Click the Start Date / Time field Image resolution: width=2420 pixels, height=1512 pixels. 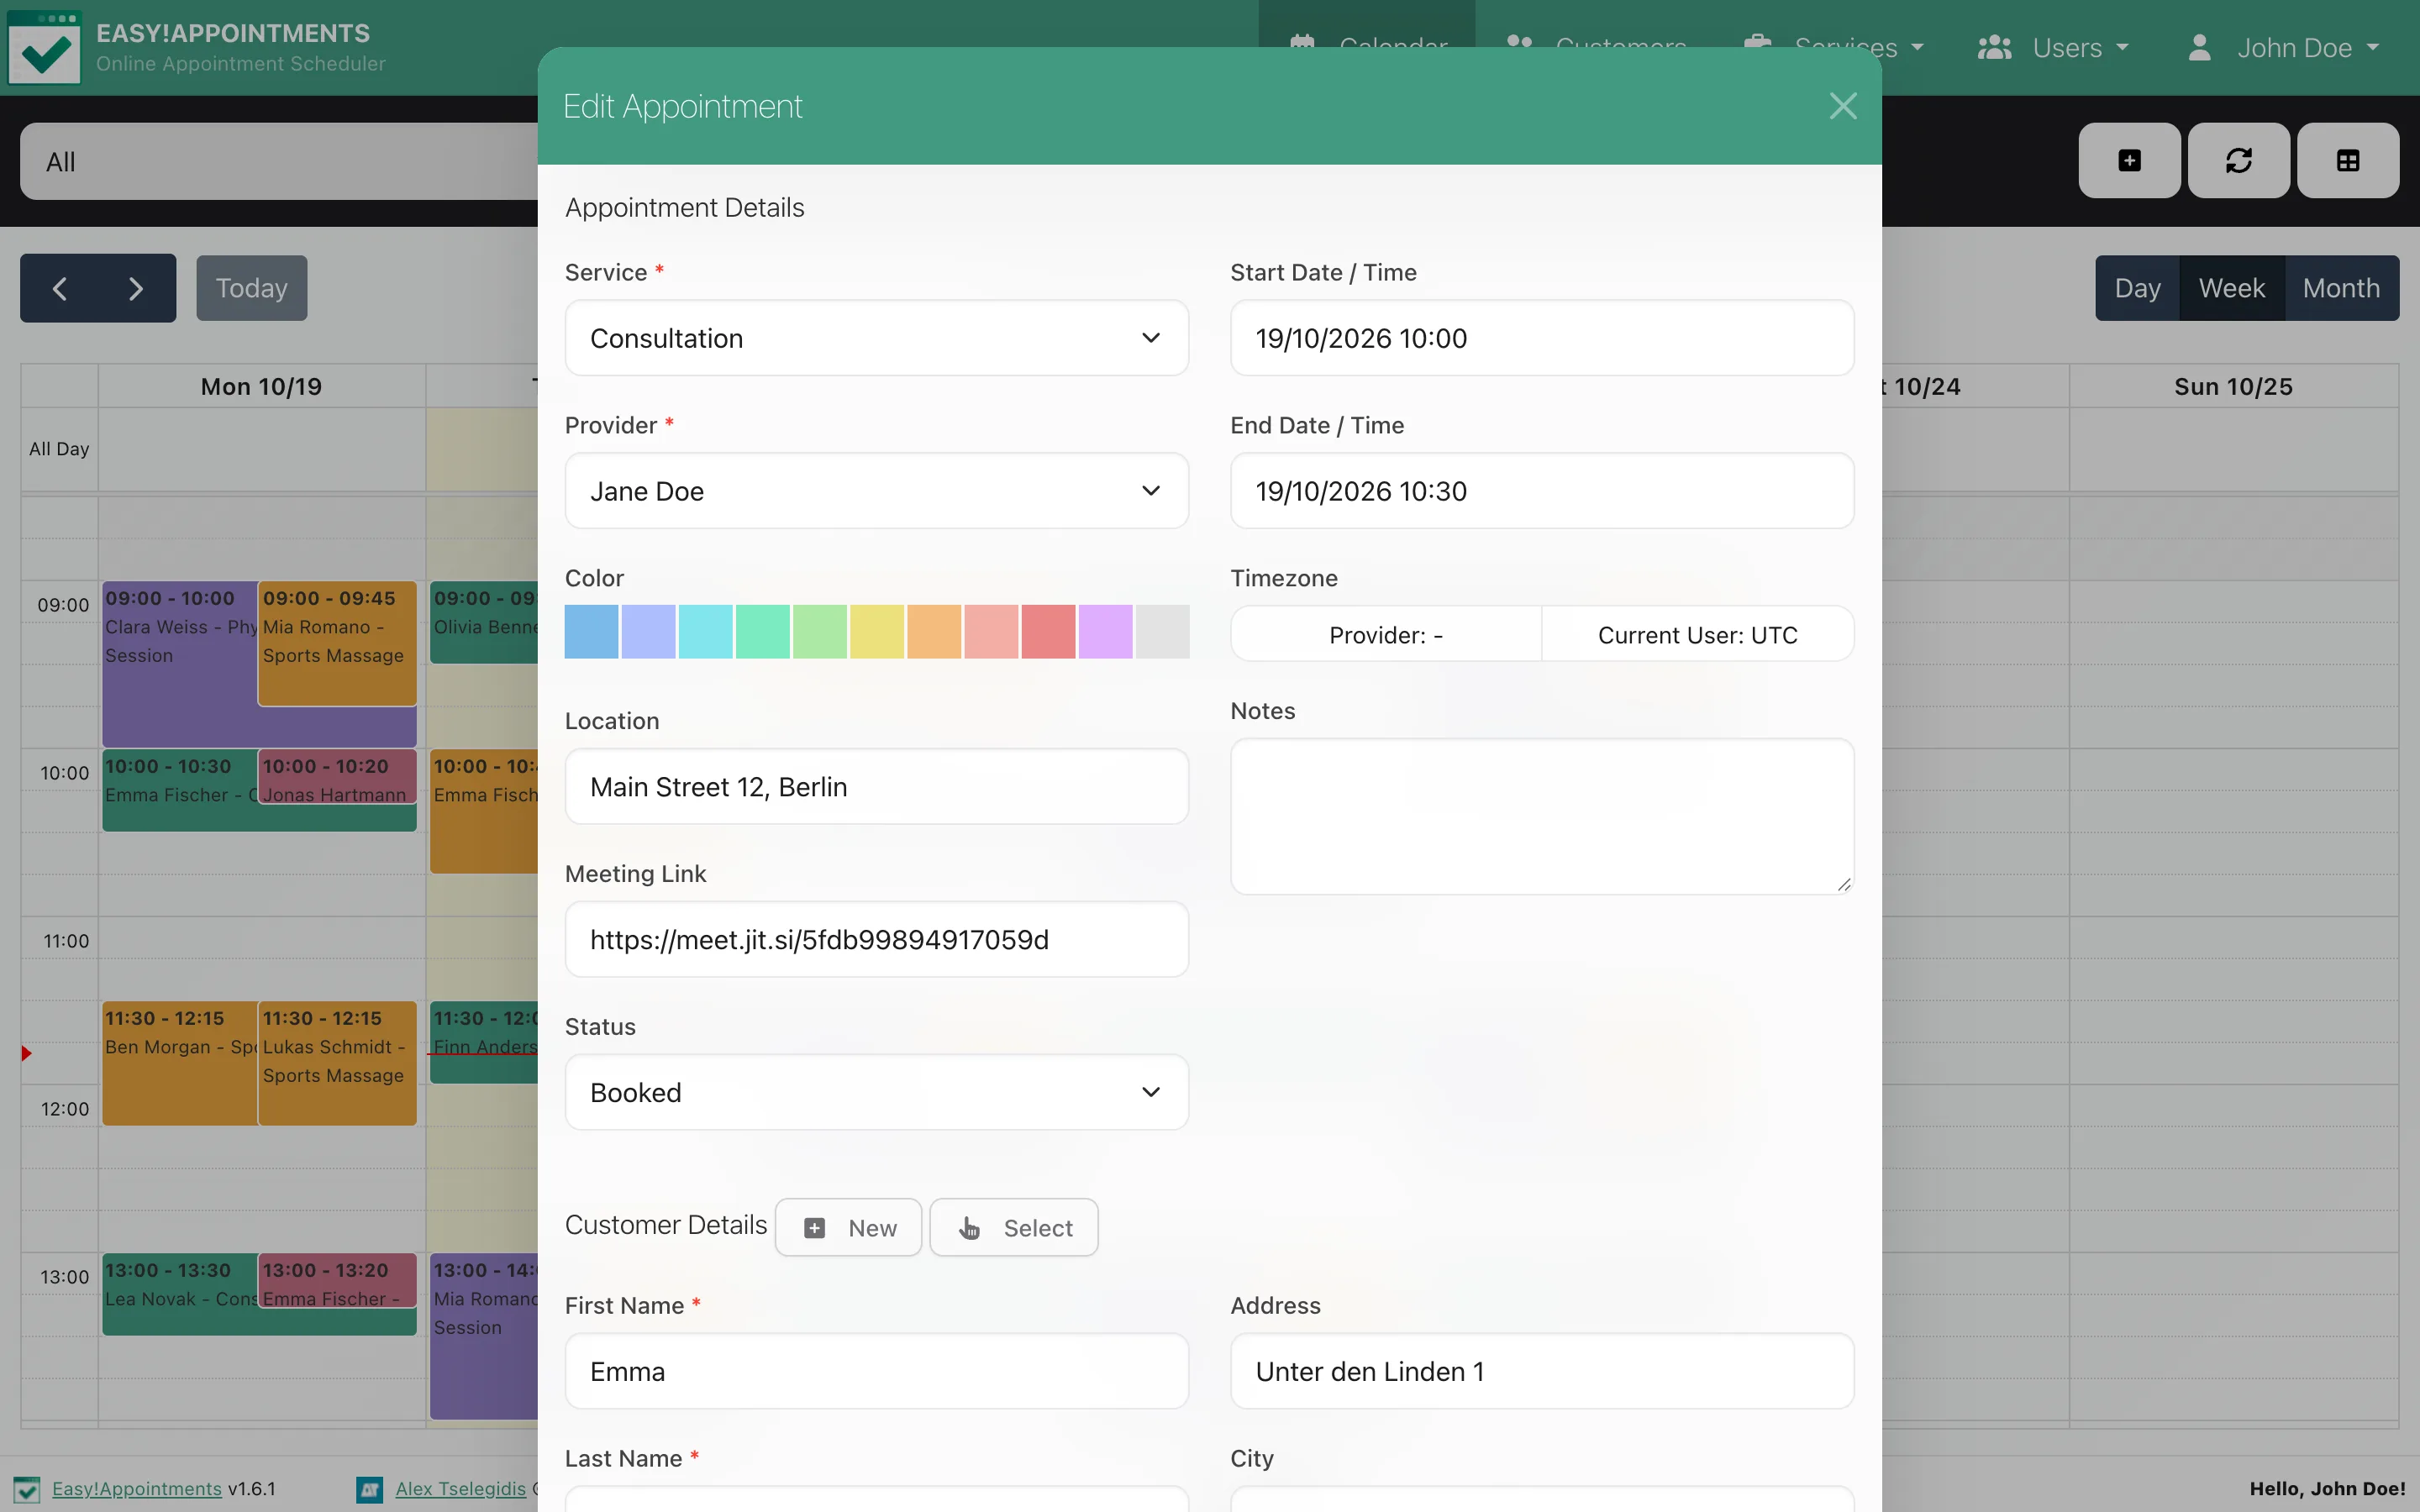[1541, 338]
